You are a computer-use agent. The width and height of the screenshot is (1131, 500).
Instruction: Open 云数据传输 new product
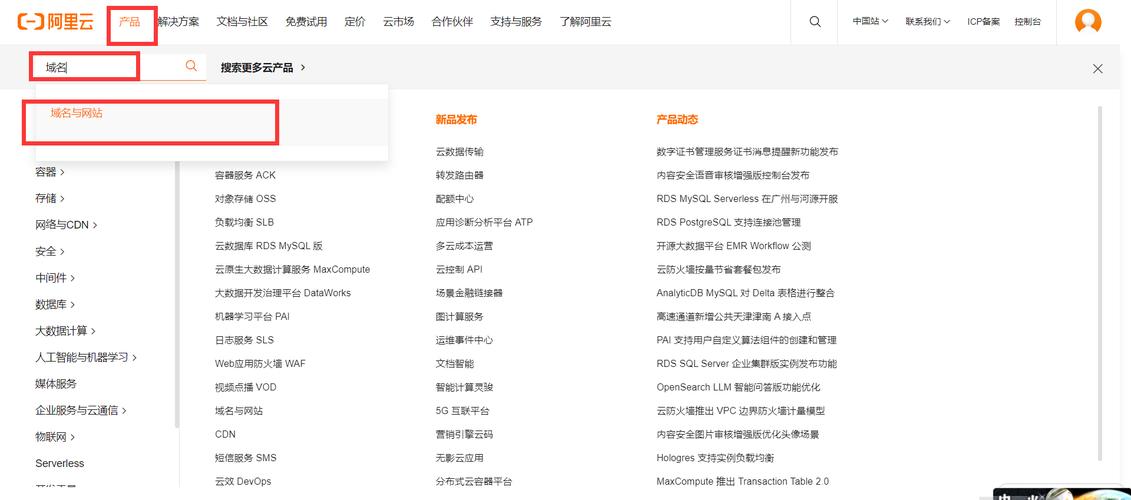(459, 152)
